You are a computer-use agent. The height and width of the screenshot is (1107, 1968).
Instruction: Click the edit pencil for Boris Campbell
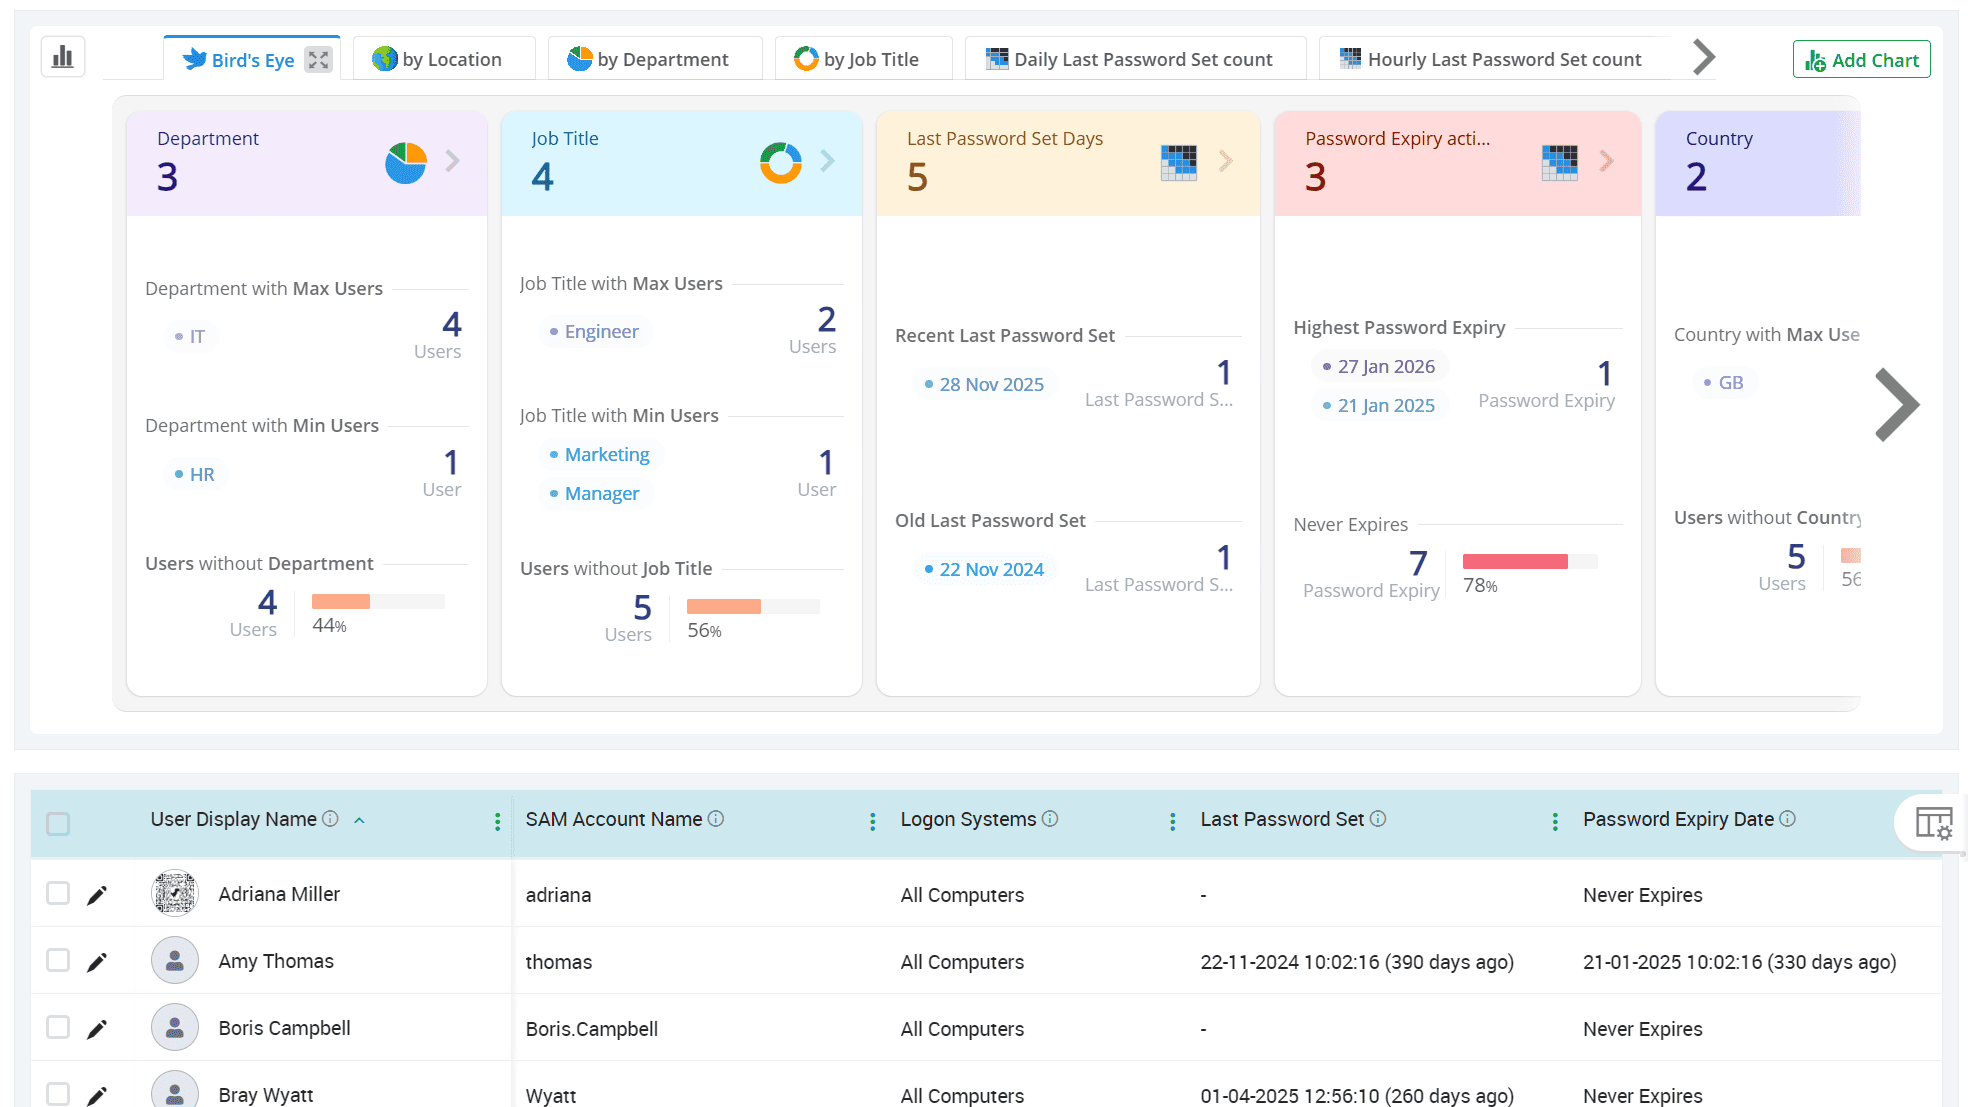[x=97, y=1029]
